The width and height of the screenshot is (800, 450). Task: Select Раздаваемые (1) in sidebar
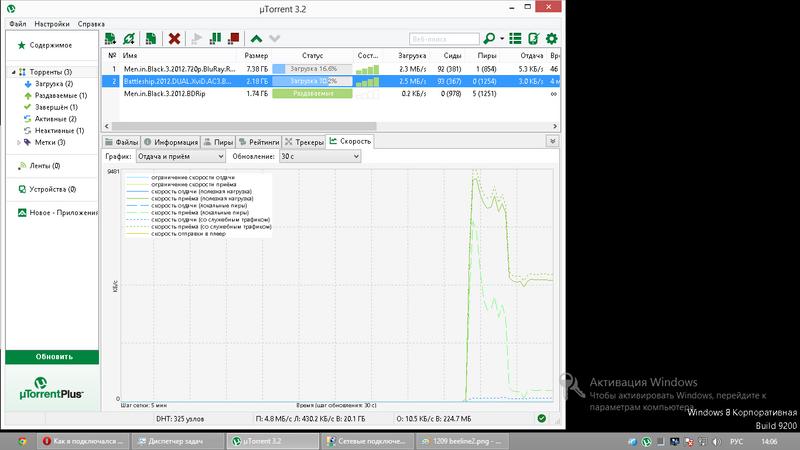pos(61,96)
